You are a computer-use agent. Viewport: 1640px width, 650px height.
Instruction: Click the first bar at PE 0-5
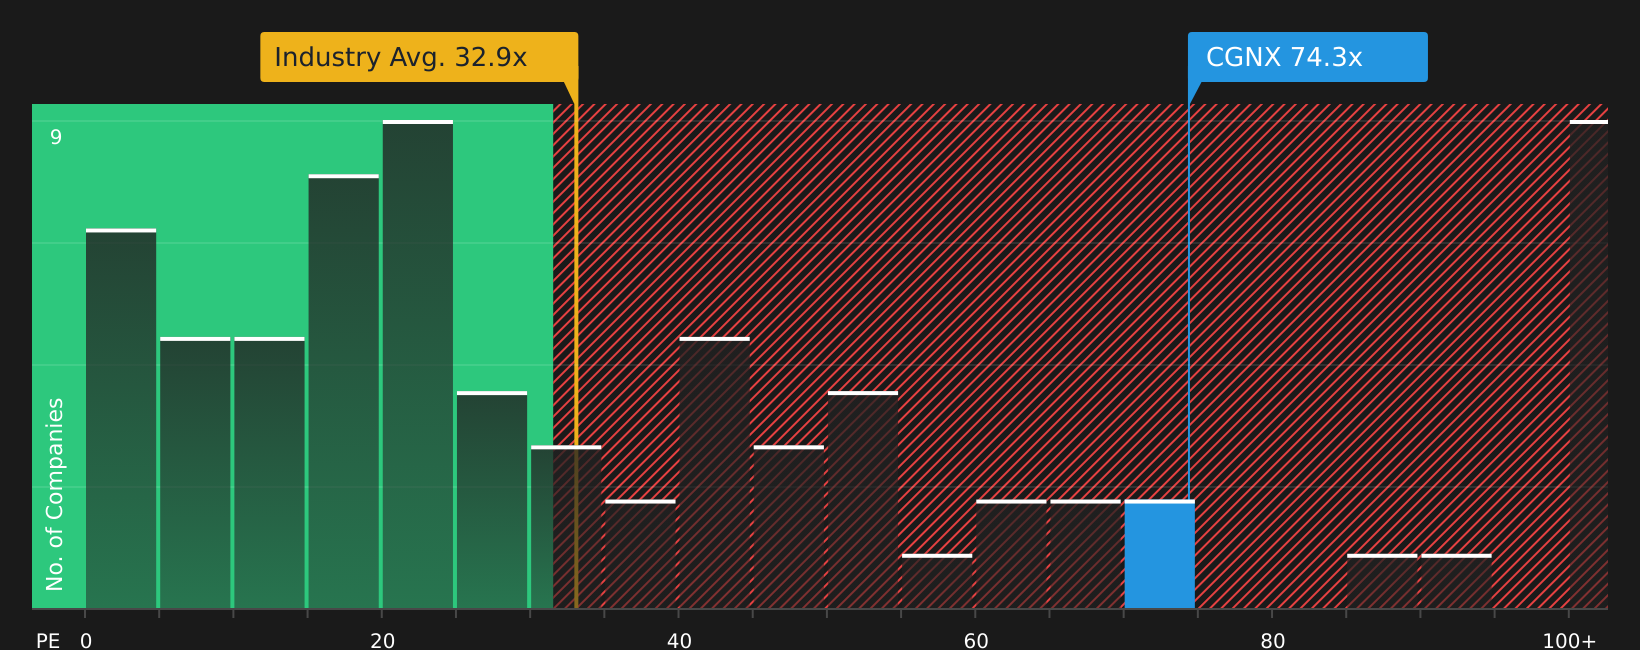pos(121,418)
